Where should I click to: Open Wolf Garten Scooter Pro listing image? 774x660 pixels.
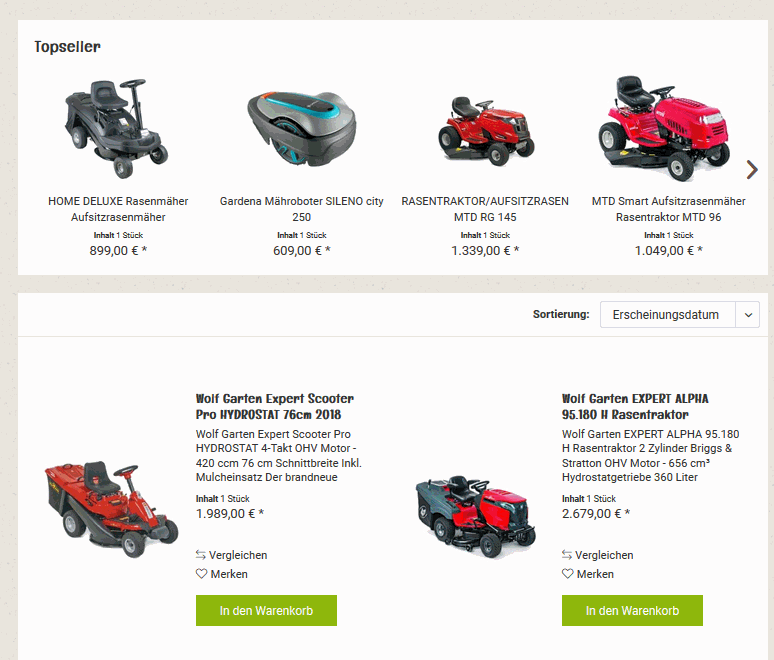coord(111,509)
